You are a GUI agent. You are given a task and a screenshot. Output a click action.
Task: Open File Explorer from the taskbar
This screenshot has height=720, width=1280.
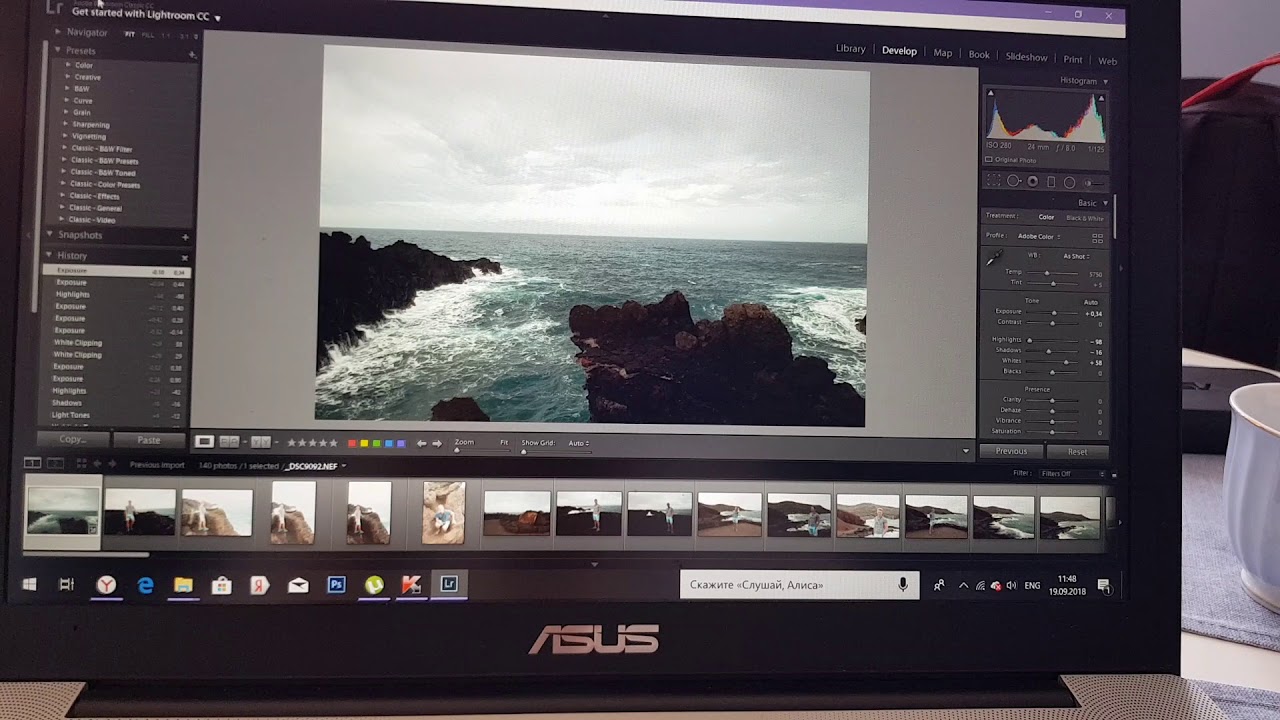(x=183, y=585)
